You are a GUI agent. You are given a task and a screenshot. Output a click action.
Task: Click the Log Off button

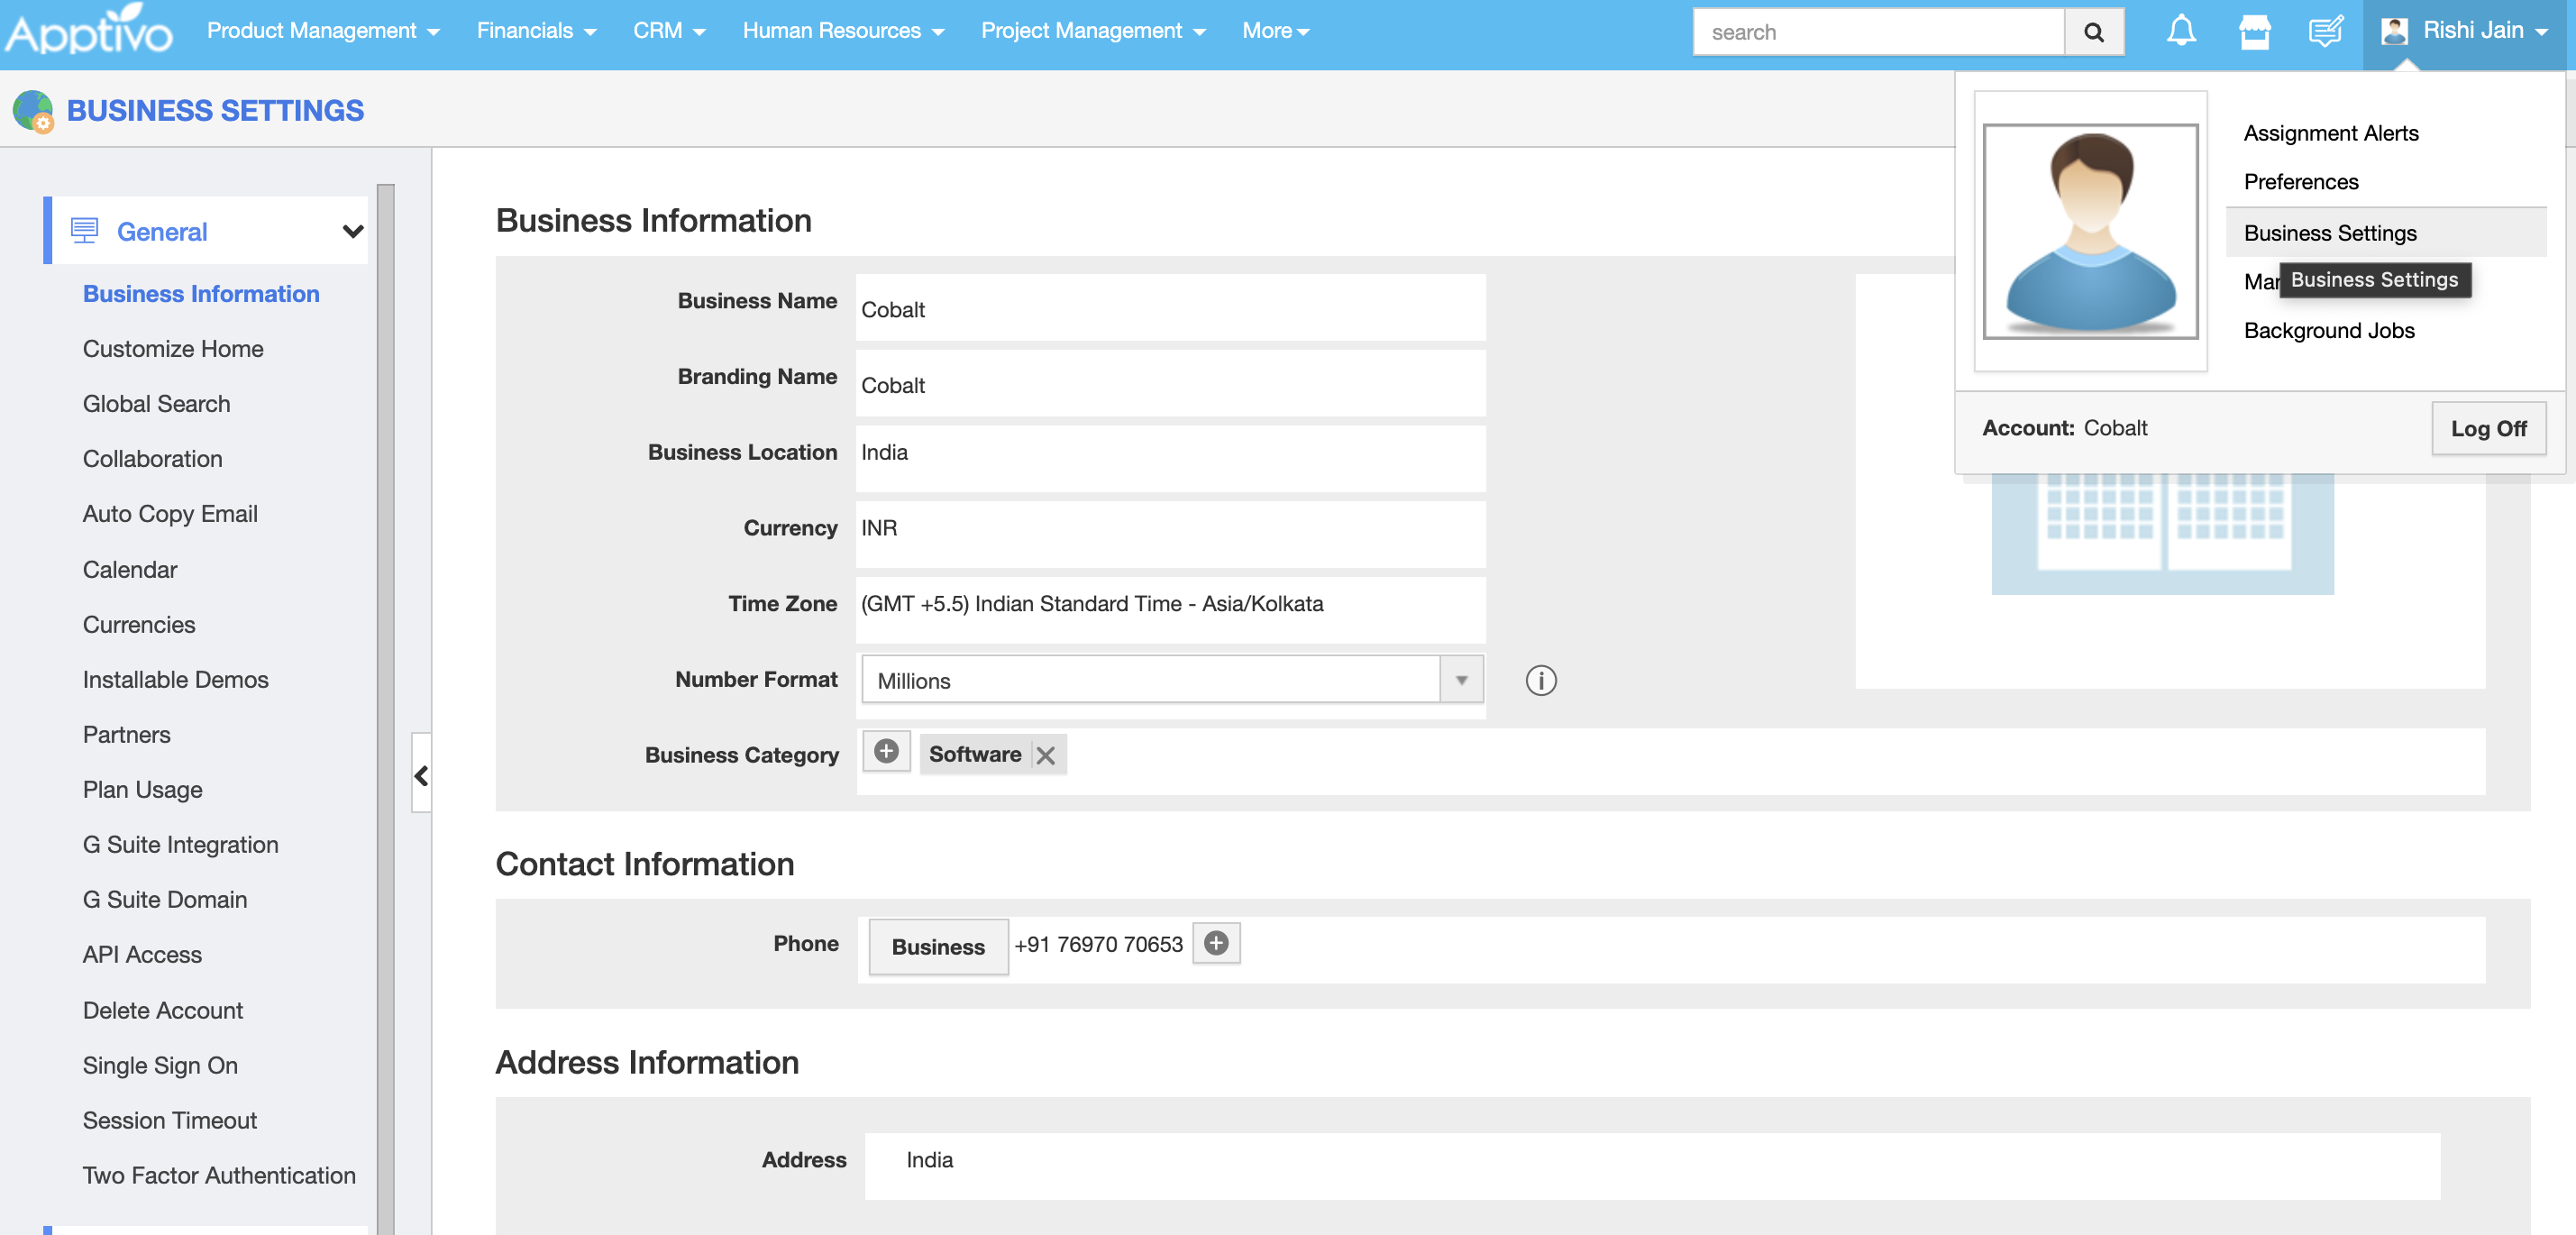(x=2489, y=428)
